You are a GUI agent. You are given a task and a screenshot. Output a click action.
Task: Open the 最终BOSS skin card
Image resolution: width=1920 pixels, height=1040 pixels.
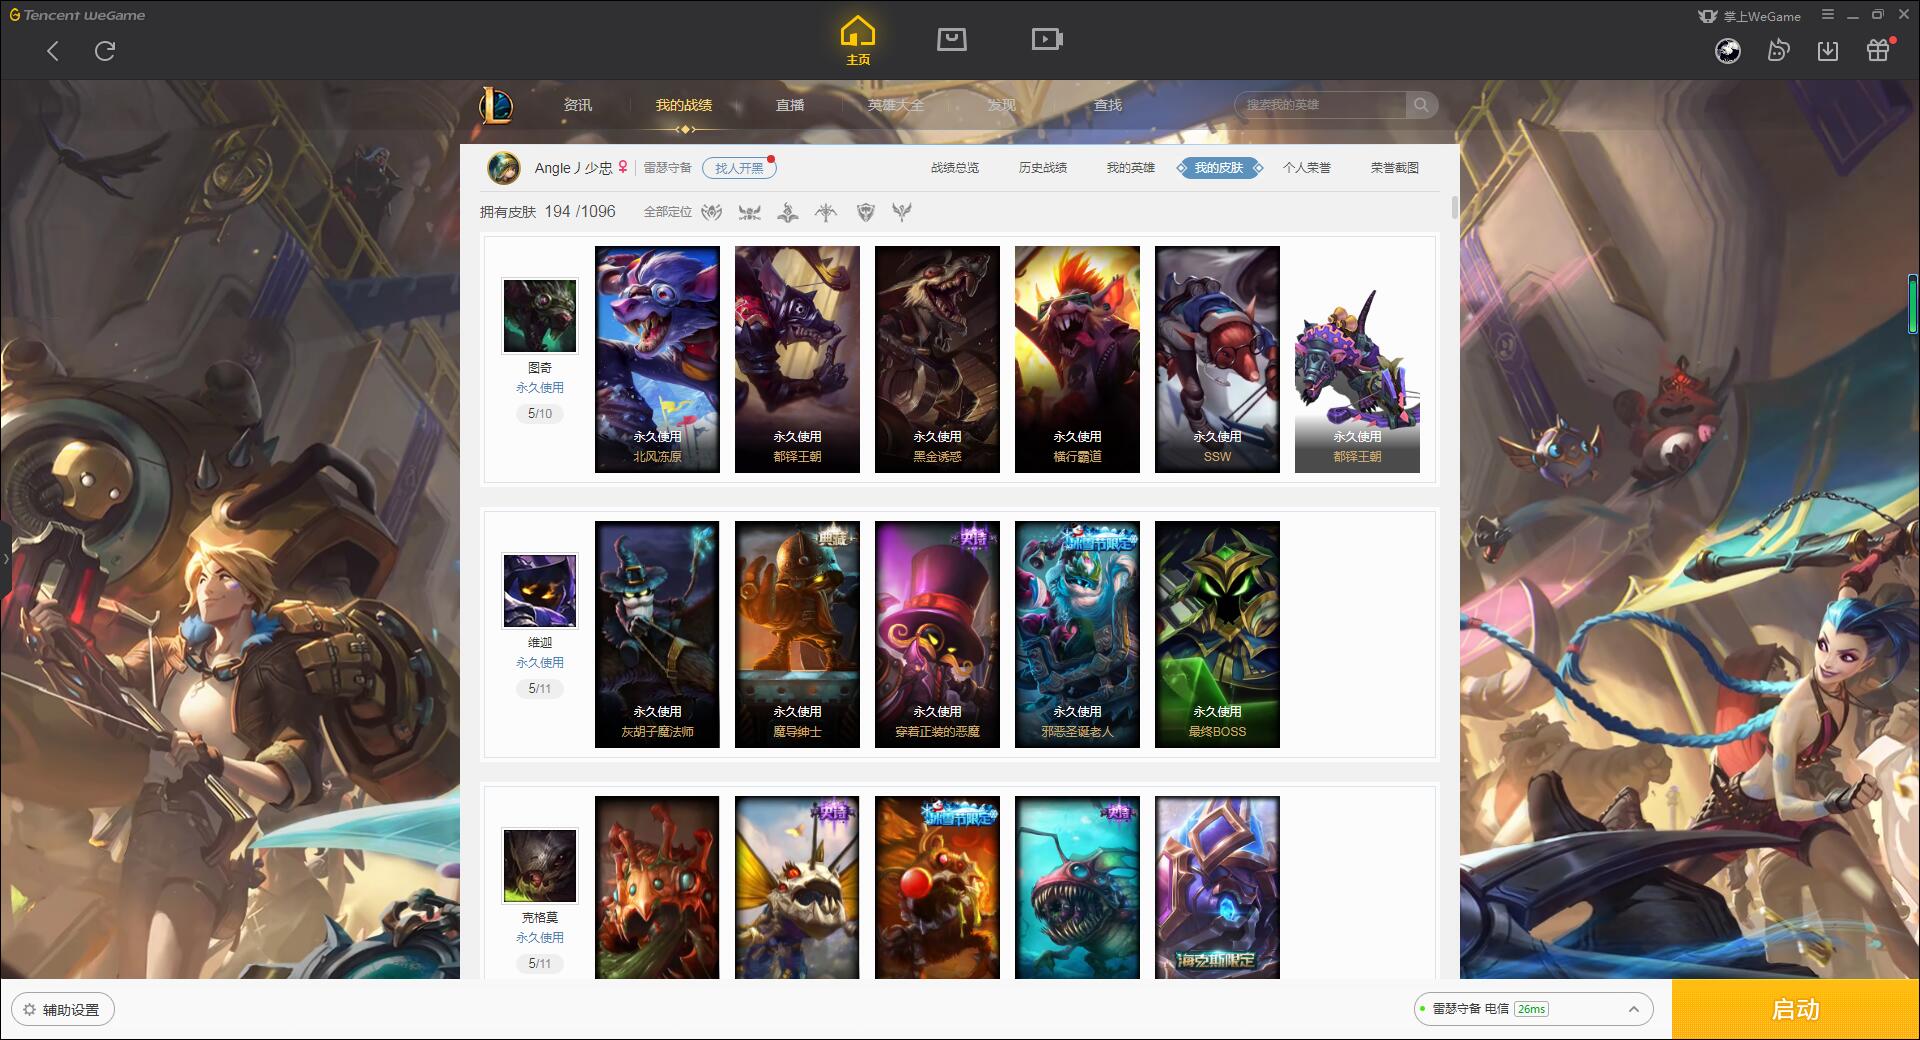(x=1217, y=634)
